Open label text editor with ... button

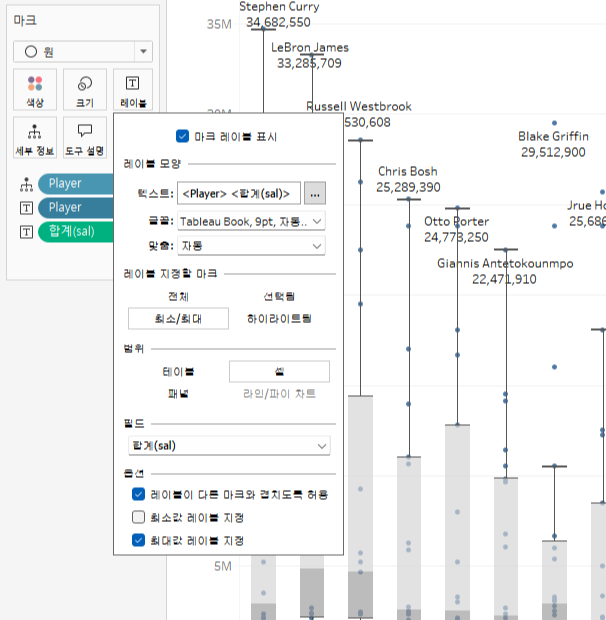(x=315, y=193)
